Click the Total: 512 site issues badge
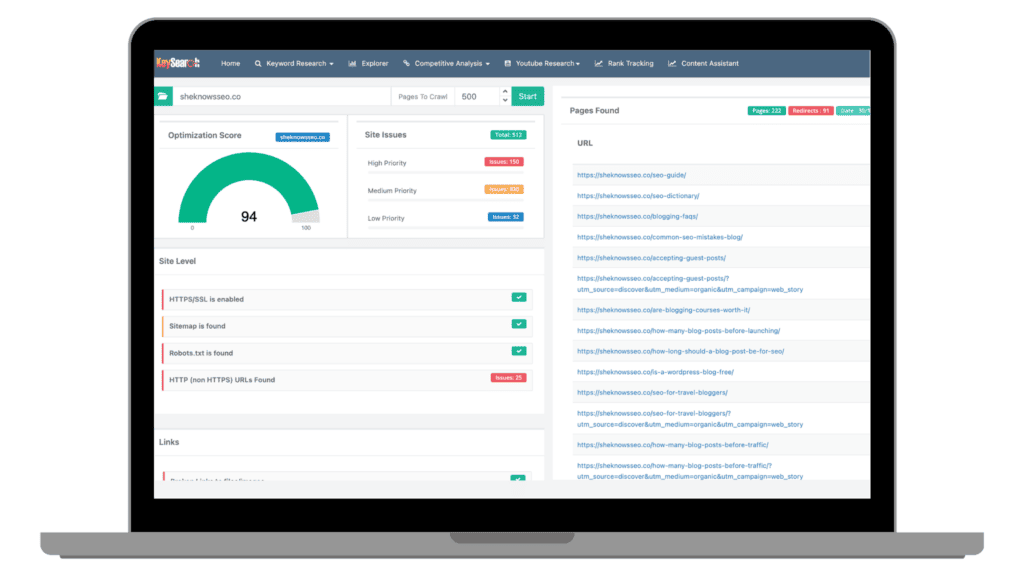Viewport: 1024px width, 576px height. coord(508,135)
